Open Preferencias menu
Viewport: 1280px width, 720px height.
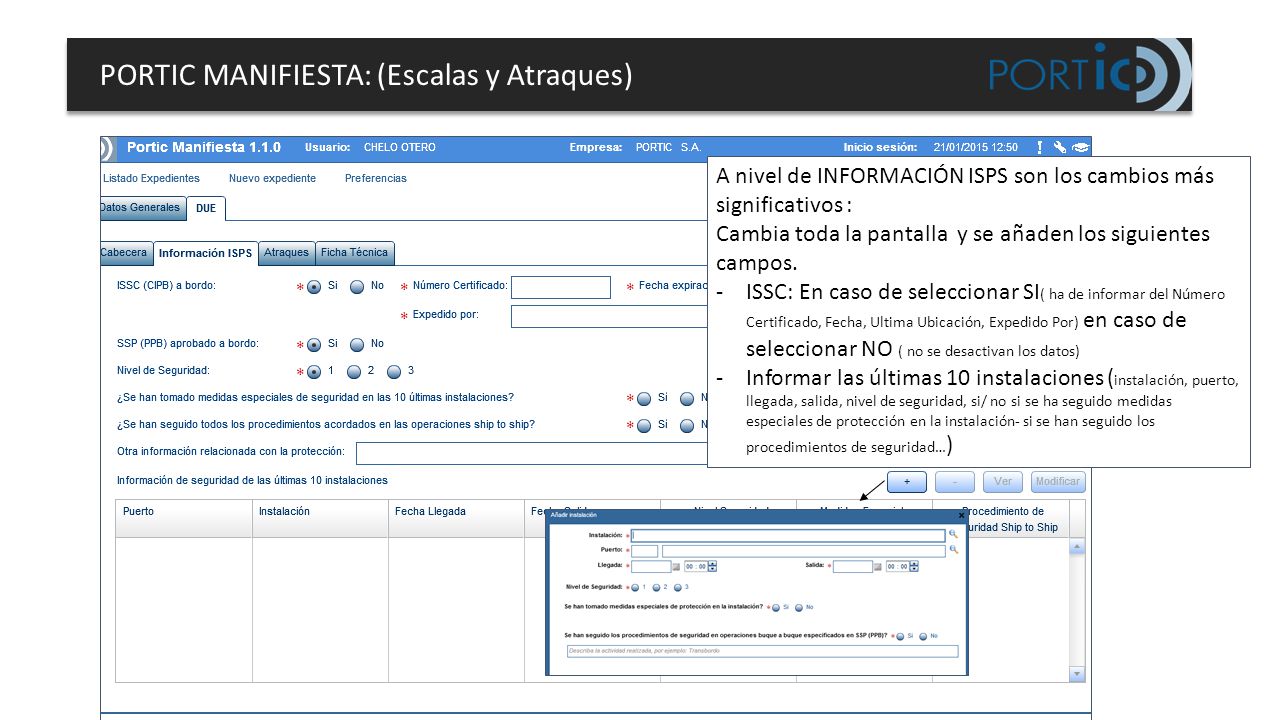tap(376, 178)
